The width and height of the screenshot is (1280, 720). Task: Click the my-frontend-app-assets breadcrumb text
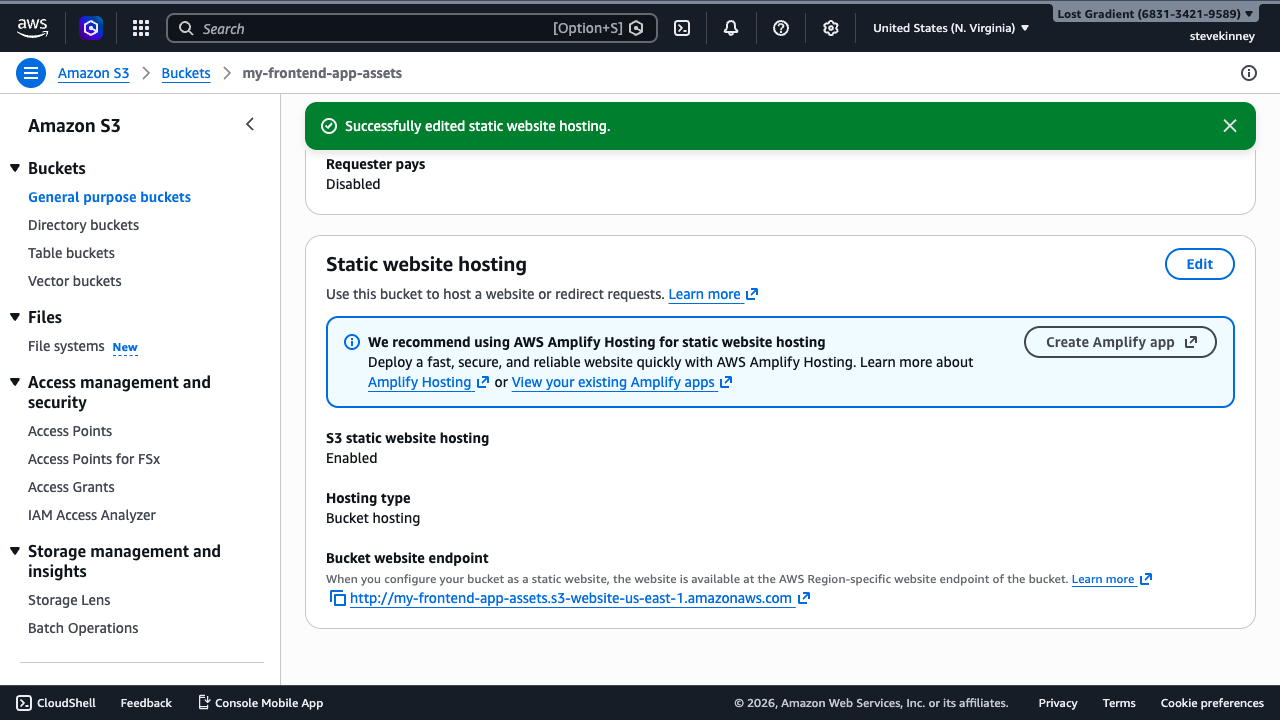(322, 73)
